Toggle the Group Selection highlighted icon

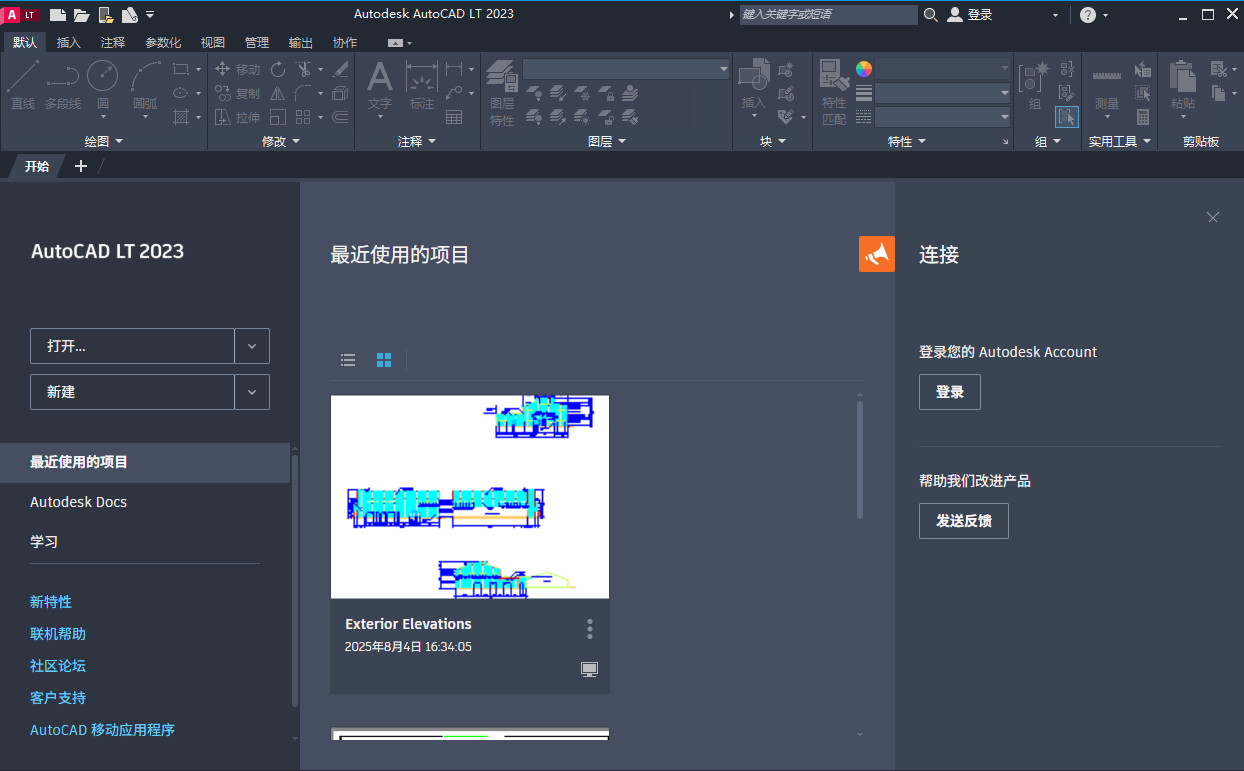tap(1067, 117)
